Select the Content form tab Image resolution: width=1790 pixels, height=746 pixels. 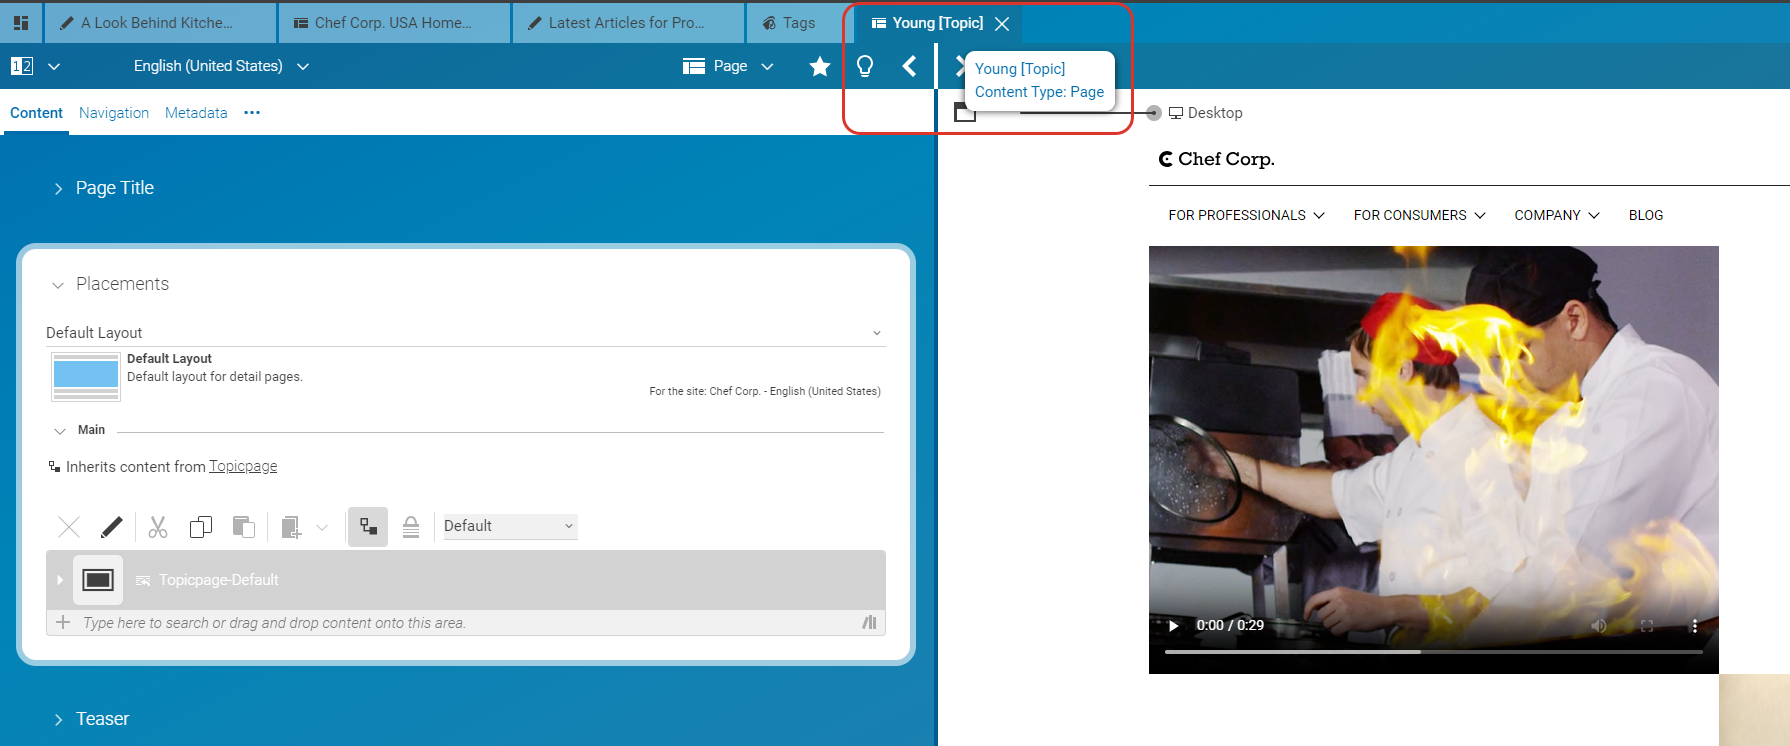(x=36, y=113)
